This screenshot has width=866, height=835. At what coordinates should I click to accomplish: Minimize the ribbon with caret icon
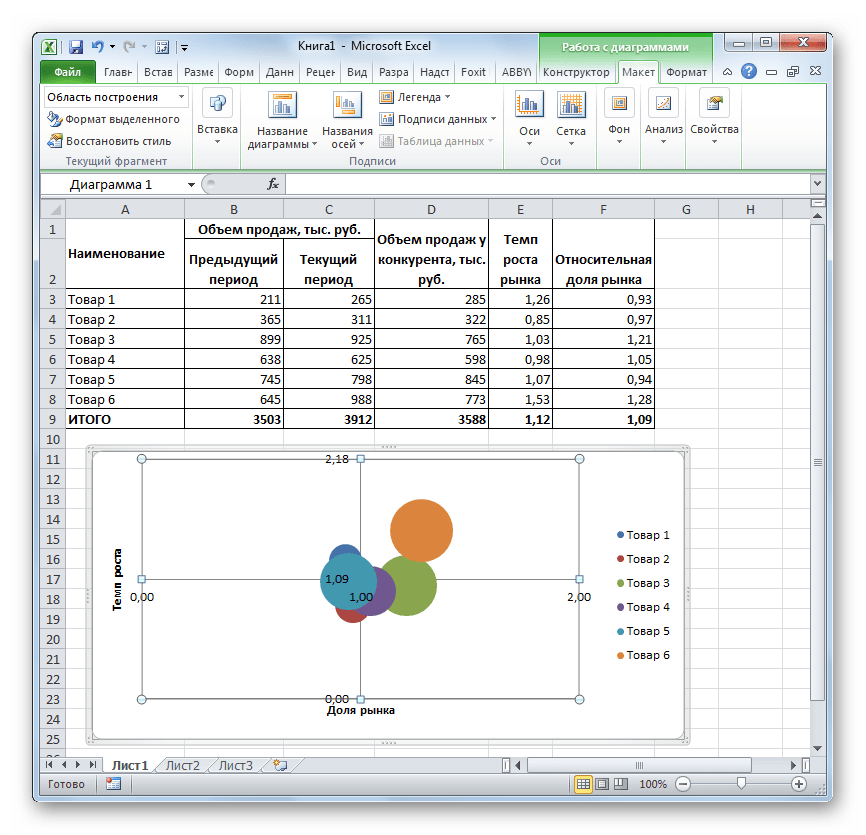[727, 71]
